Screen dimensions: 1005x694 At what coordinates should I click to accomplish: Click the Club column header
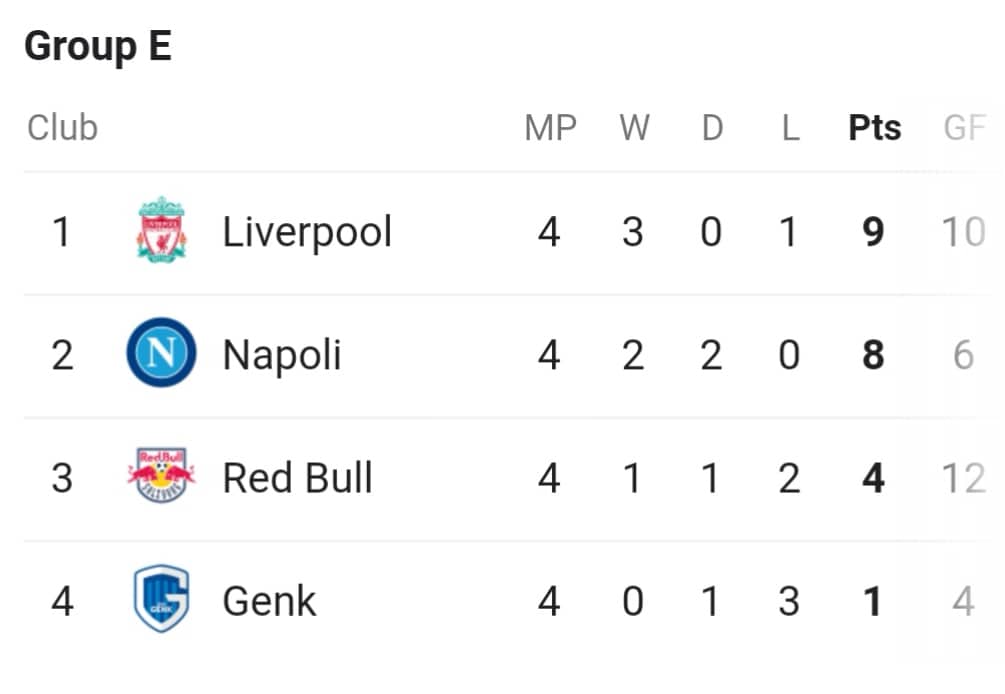coord(62,128)
